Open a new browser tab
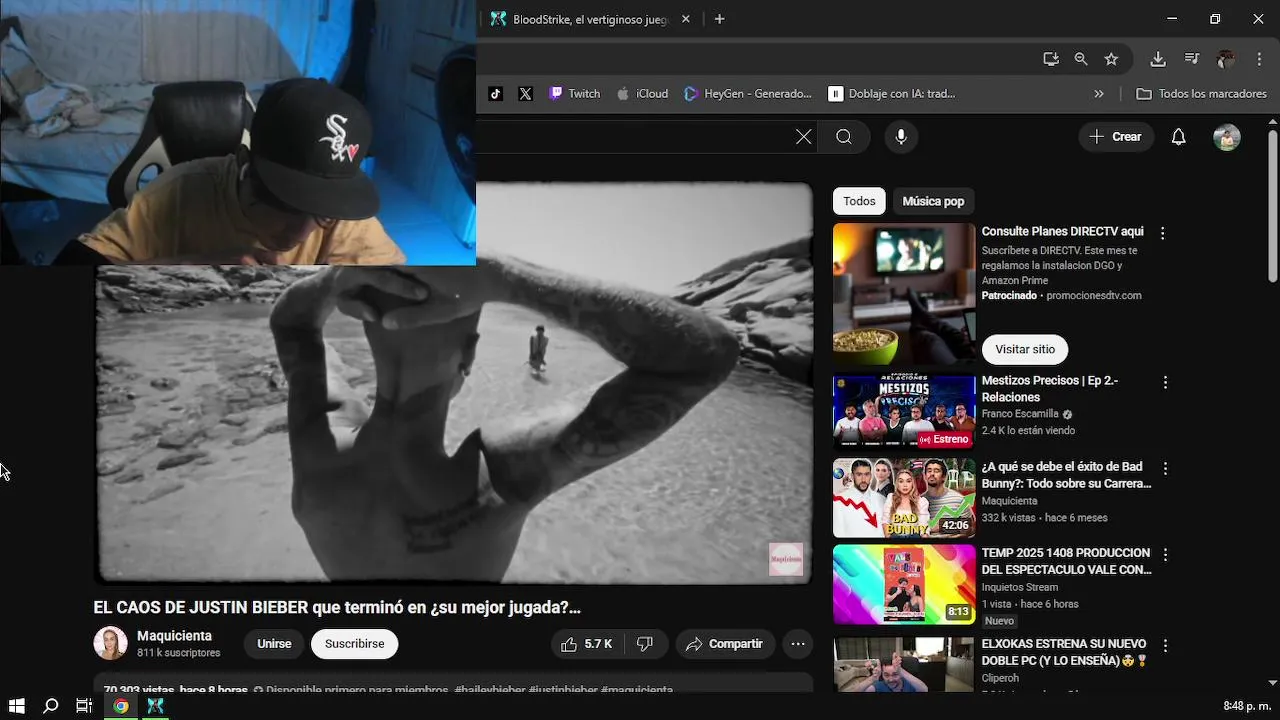Image resolution: width=1280 pixels, height=720 pixels. tap(719, 19)
